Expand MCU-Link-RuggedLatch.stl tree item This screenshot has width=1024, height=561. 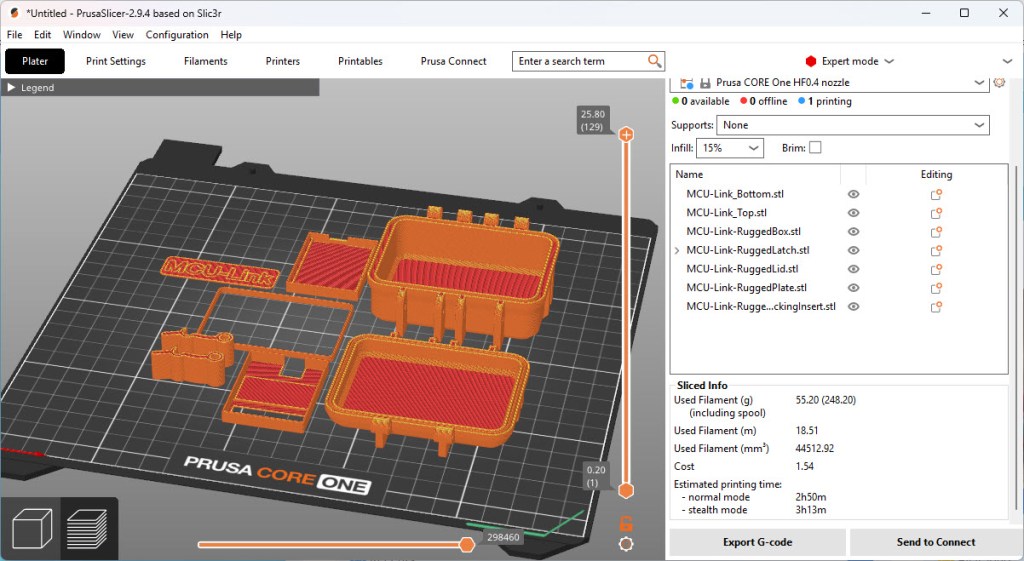678,251
